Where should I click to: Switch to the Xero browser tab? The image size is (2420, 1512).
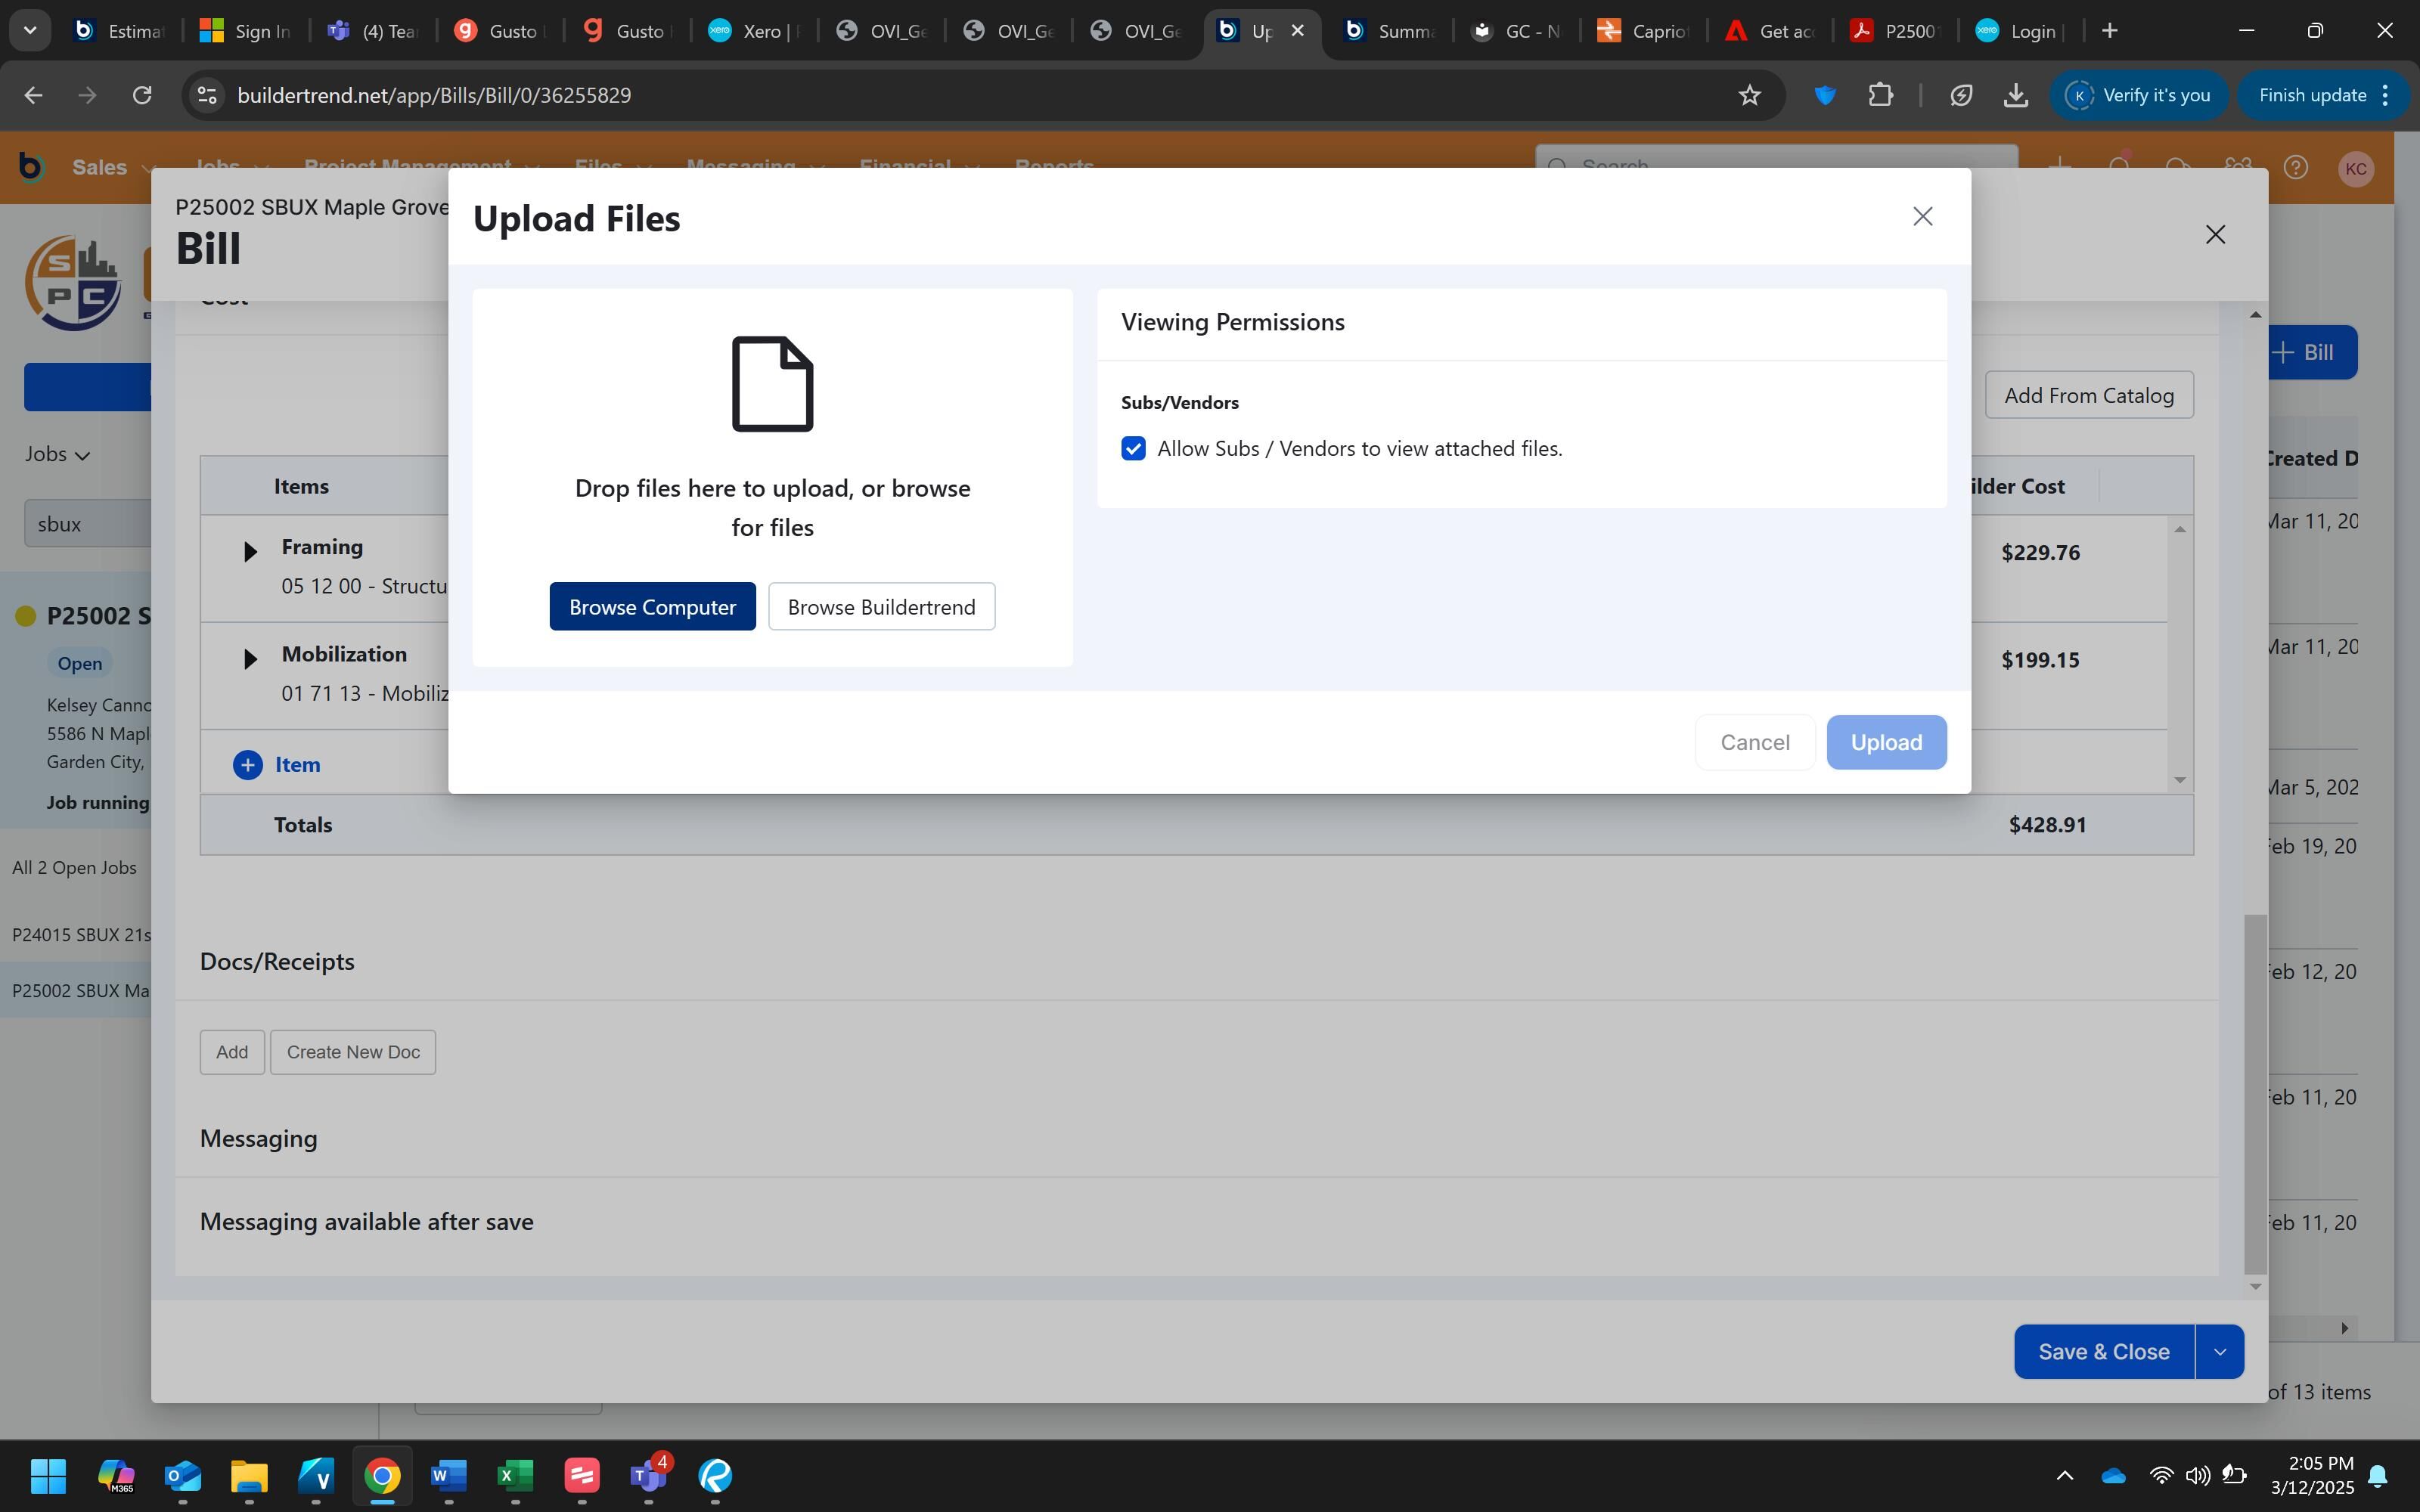(x=753, y=31)
